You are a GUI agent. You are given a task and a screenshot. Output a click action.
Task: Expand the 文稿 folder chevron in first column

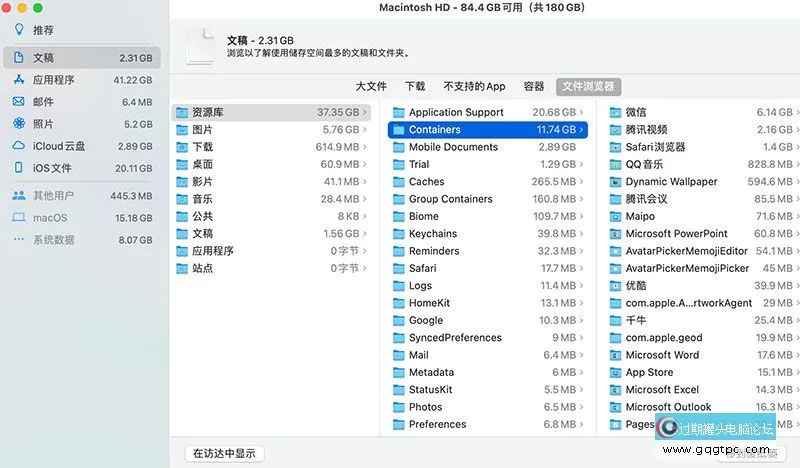(364, 234)
